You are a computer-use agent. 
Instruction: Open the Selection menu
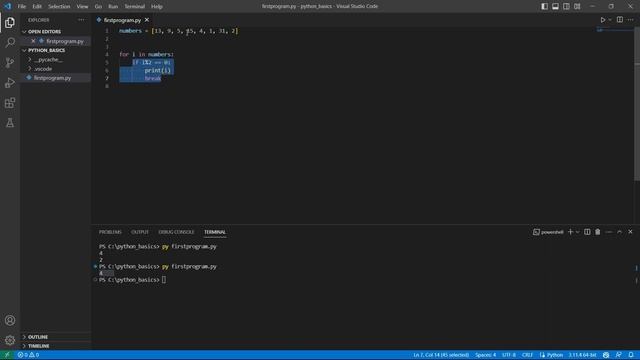(59, 6)
